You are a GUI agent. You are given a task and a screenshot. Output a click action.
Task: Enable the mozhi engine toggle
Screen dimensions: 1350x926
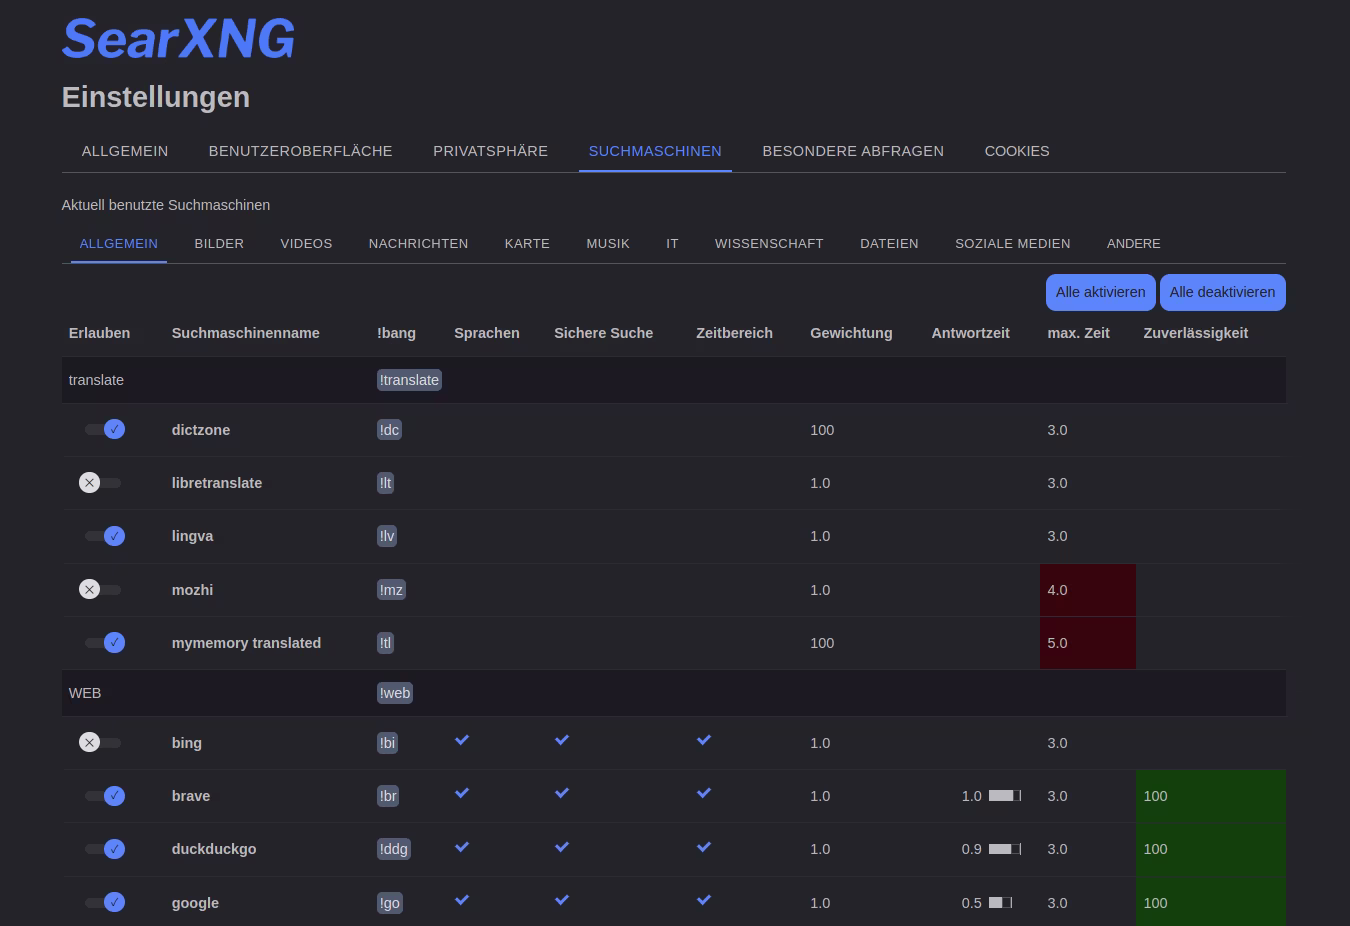coord(100,590)
